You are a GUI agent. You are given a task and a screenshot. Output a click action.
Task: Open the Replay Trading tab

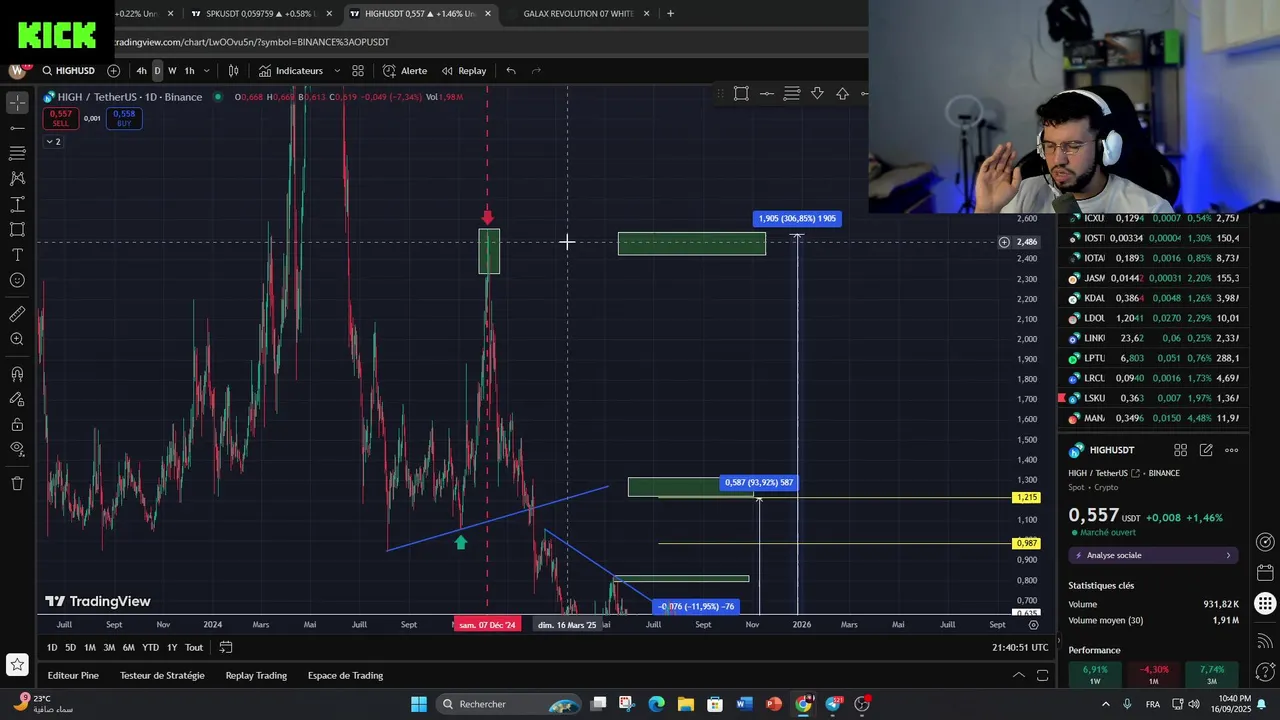[x=256, y=675]
